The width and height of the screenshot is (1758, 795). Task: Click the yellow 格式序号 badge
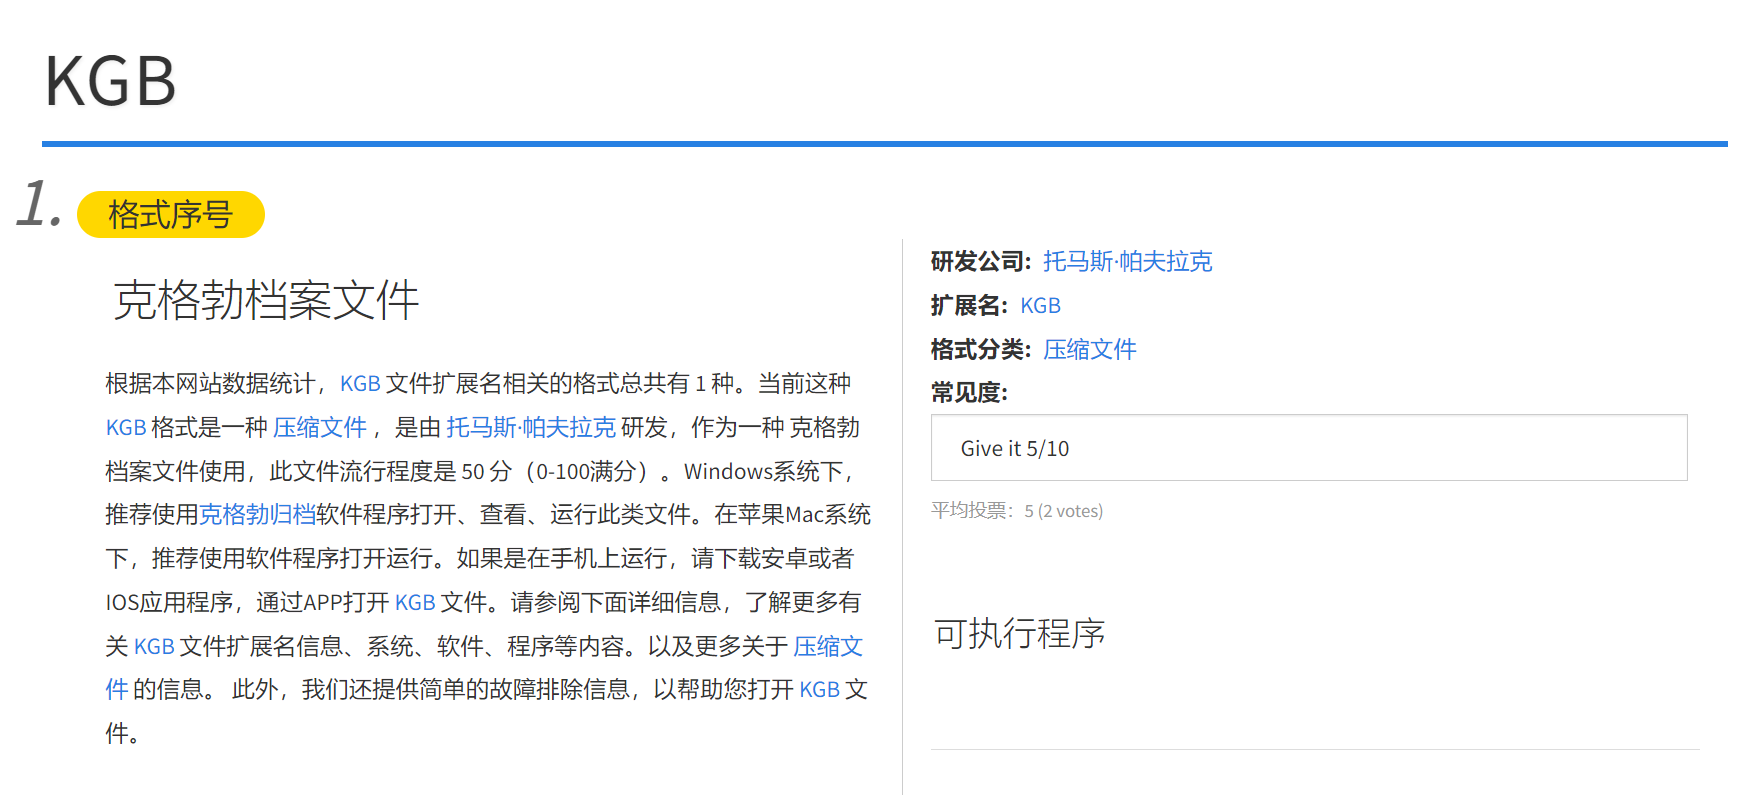pos(170,215)
